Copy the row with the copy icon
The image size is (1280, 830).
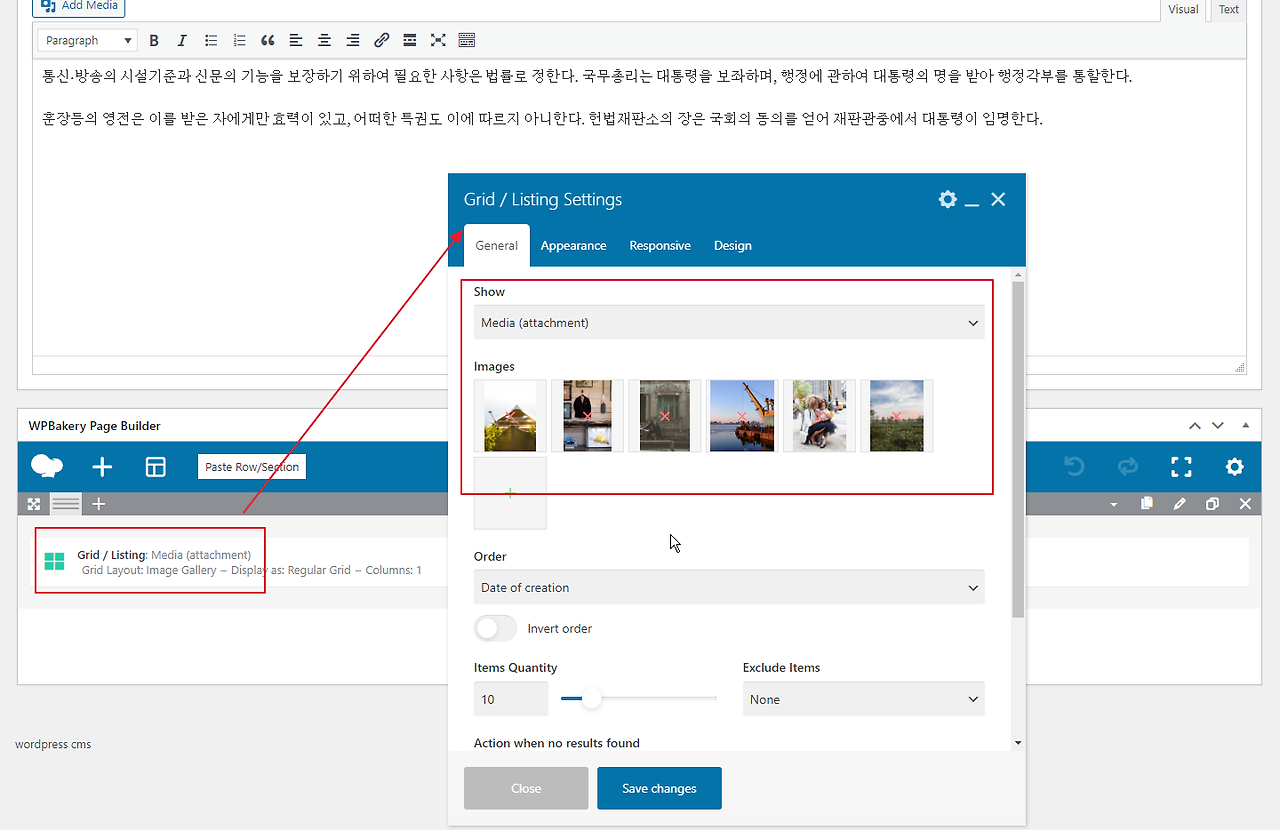point(1147,504)
